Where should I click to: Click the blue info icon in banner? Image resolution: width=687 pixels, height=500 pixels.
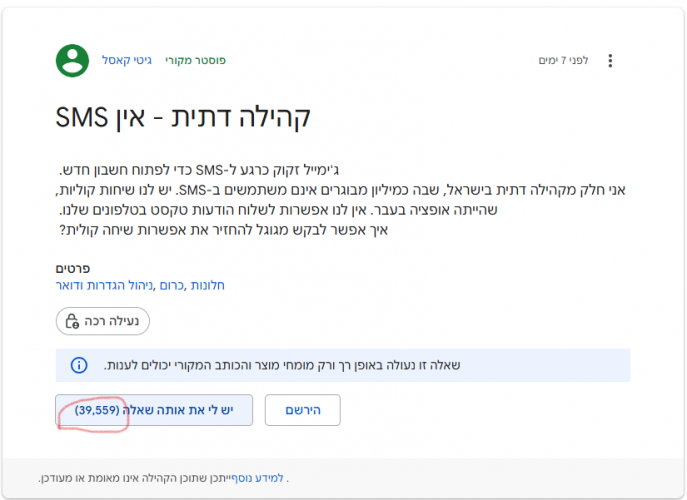[x=78, y=365]
